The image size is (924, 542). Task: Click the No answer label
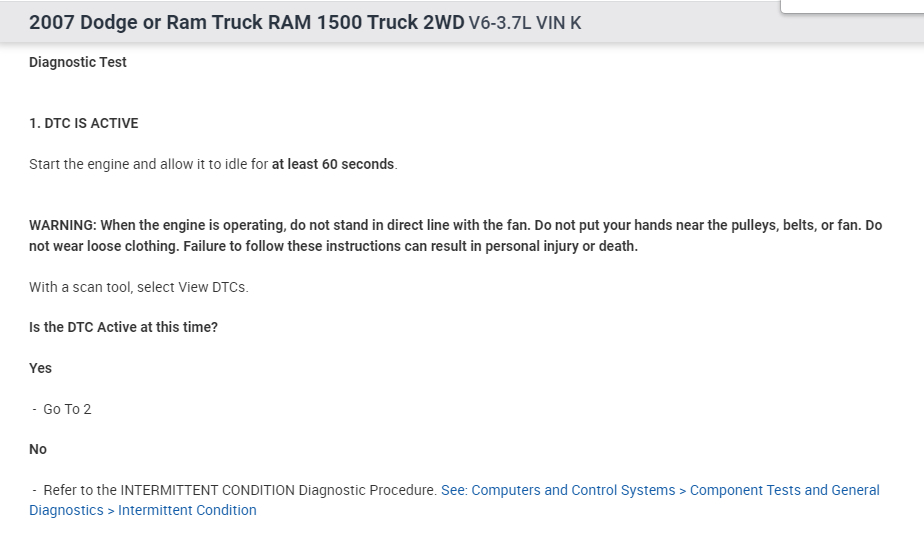click(38, 449)
